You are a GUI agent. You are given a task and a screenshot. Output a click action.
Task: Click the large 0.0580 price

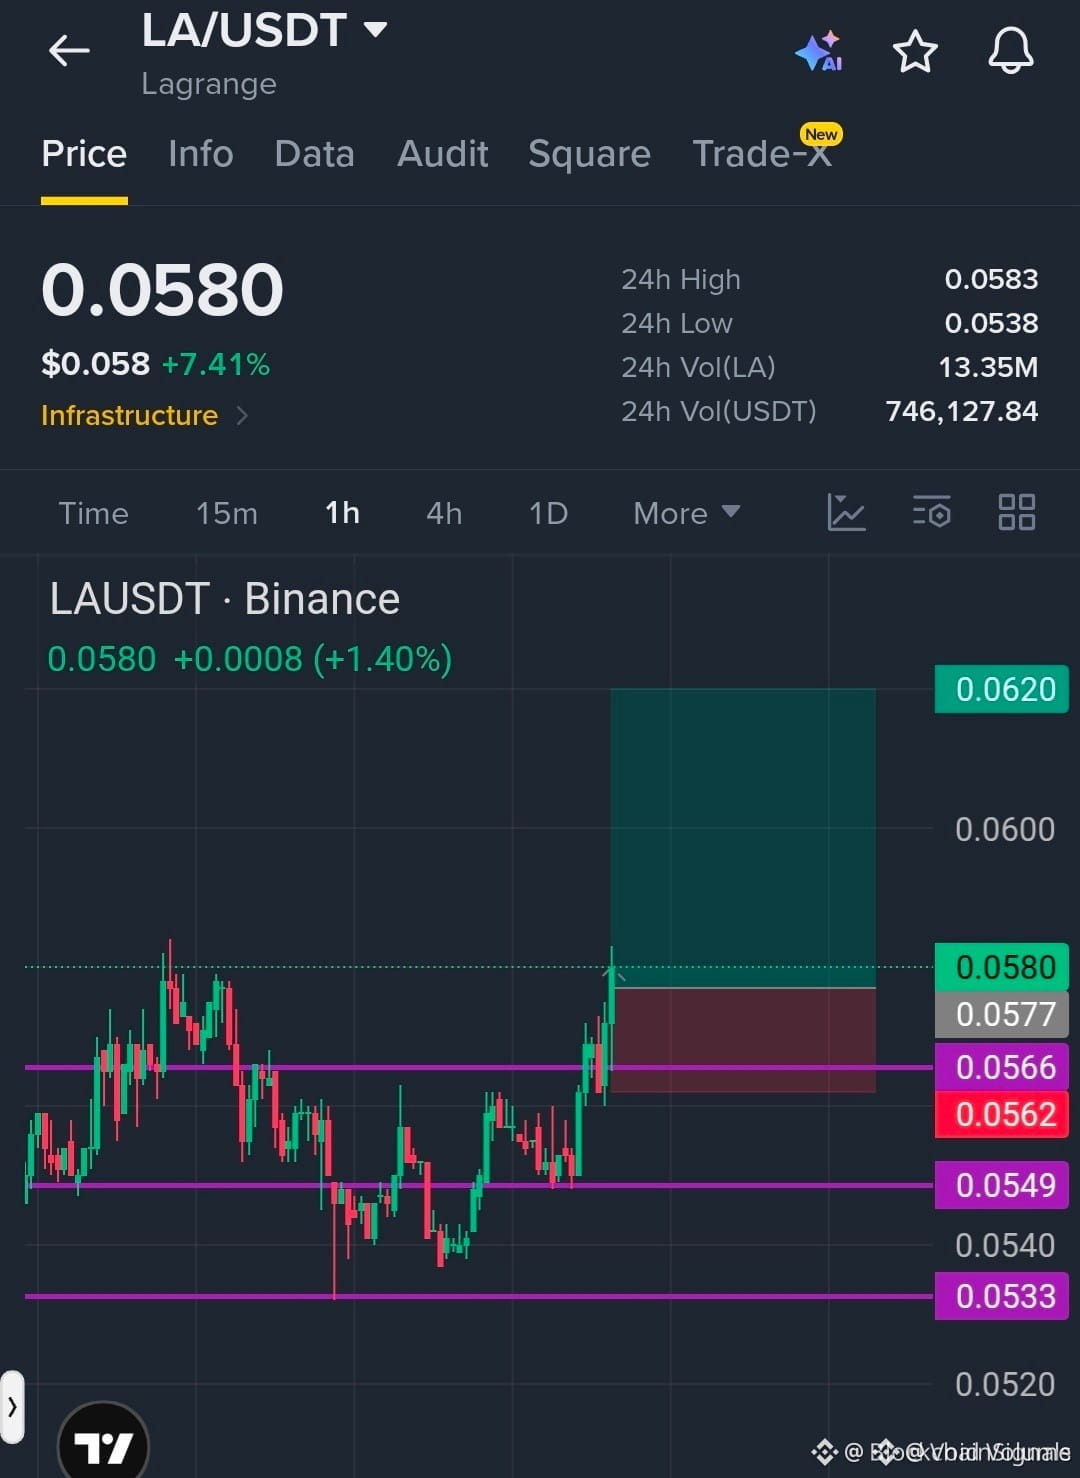pyautogui.click(x=162, y=291)
